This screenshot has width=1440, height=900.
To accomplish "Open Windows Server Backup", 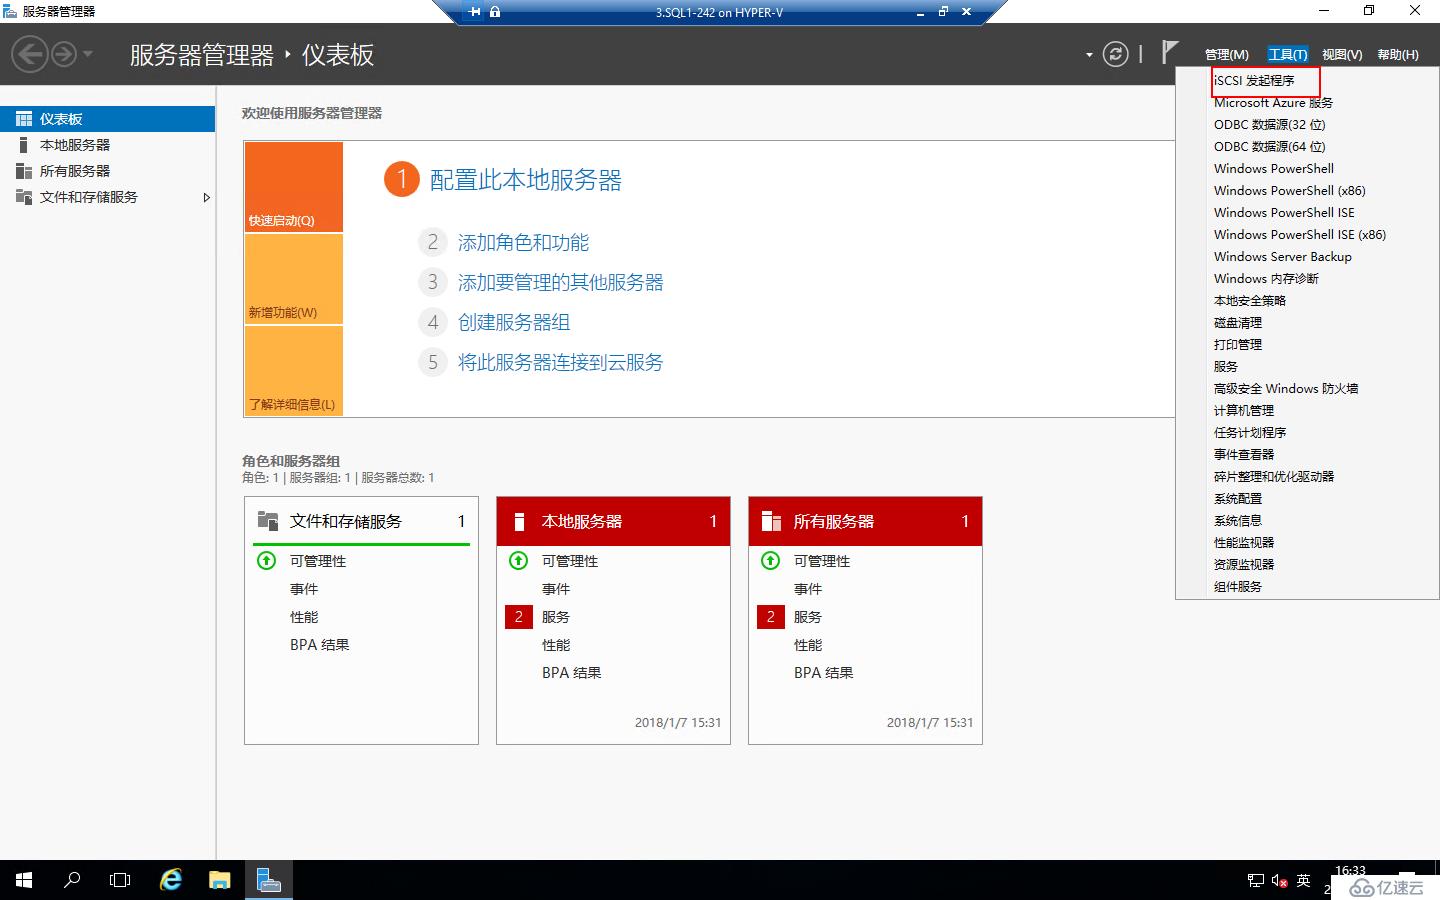I will pos(1282,256).
